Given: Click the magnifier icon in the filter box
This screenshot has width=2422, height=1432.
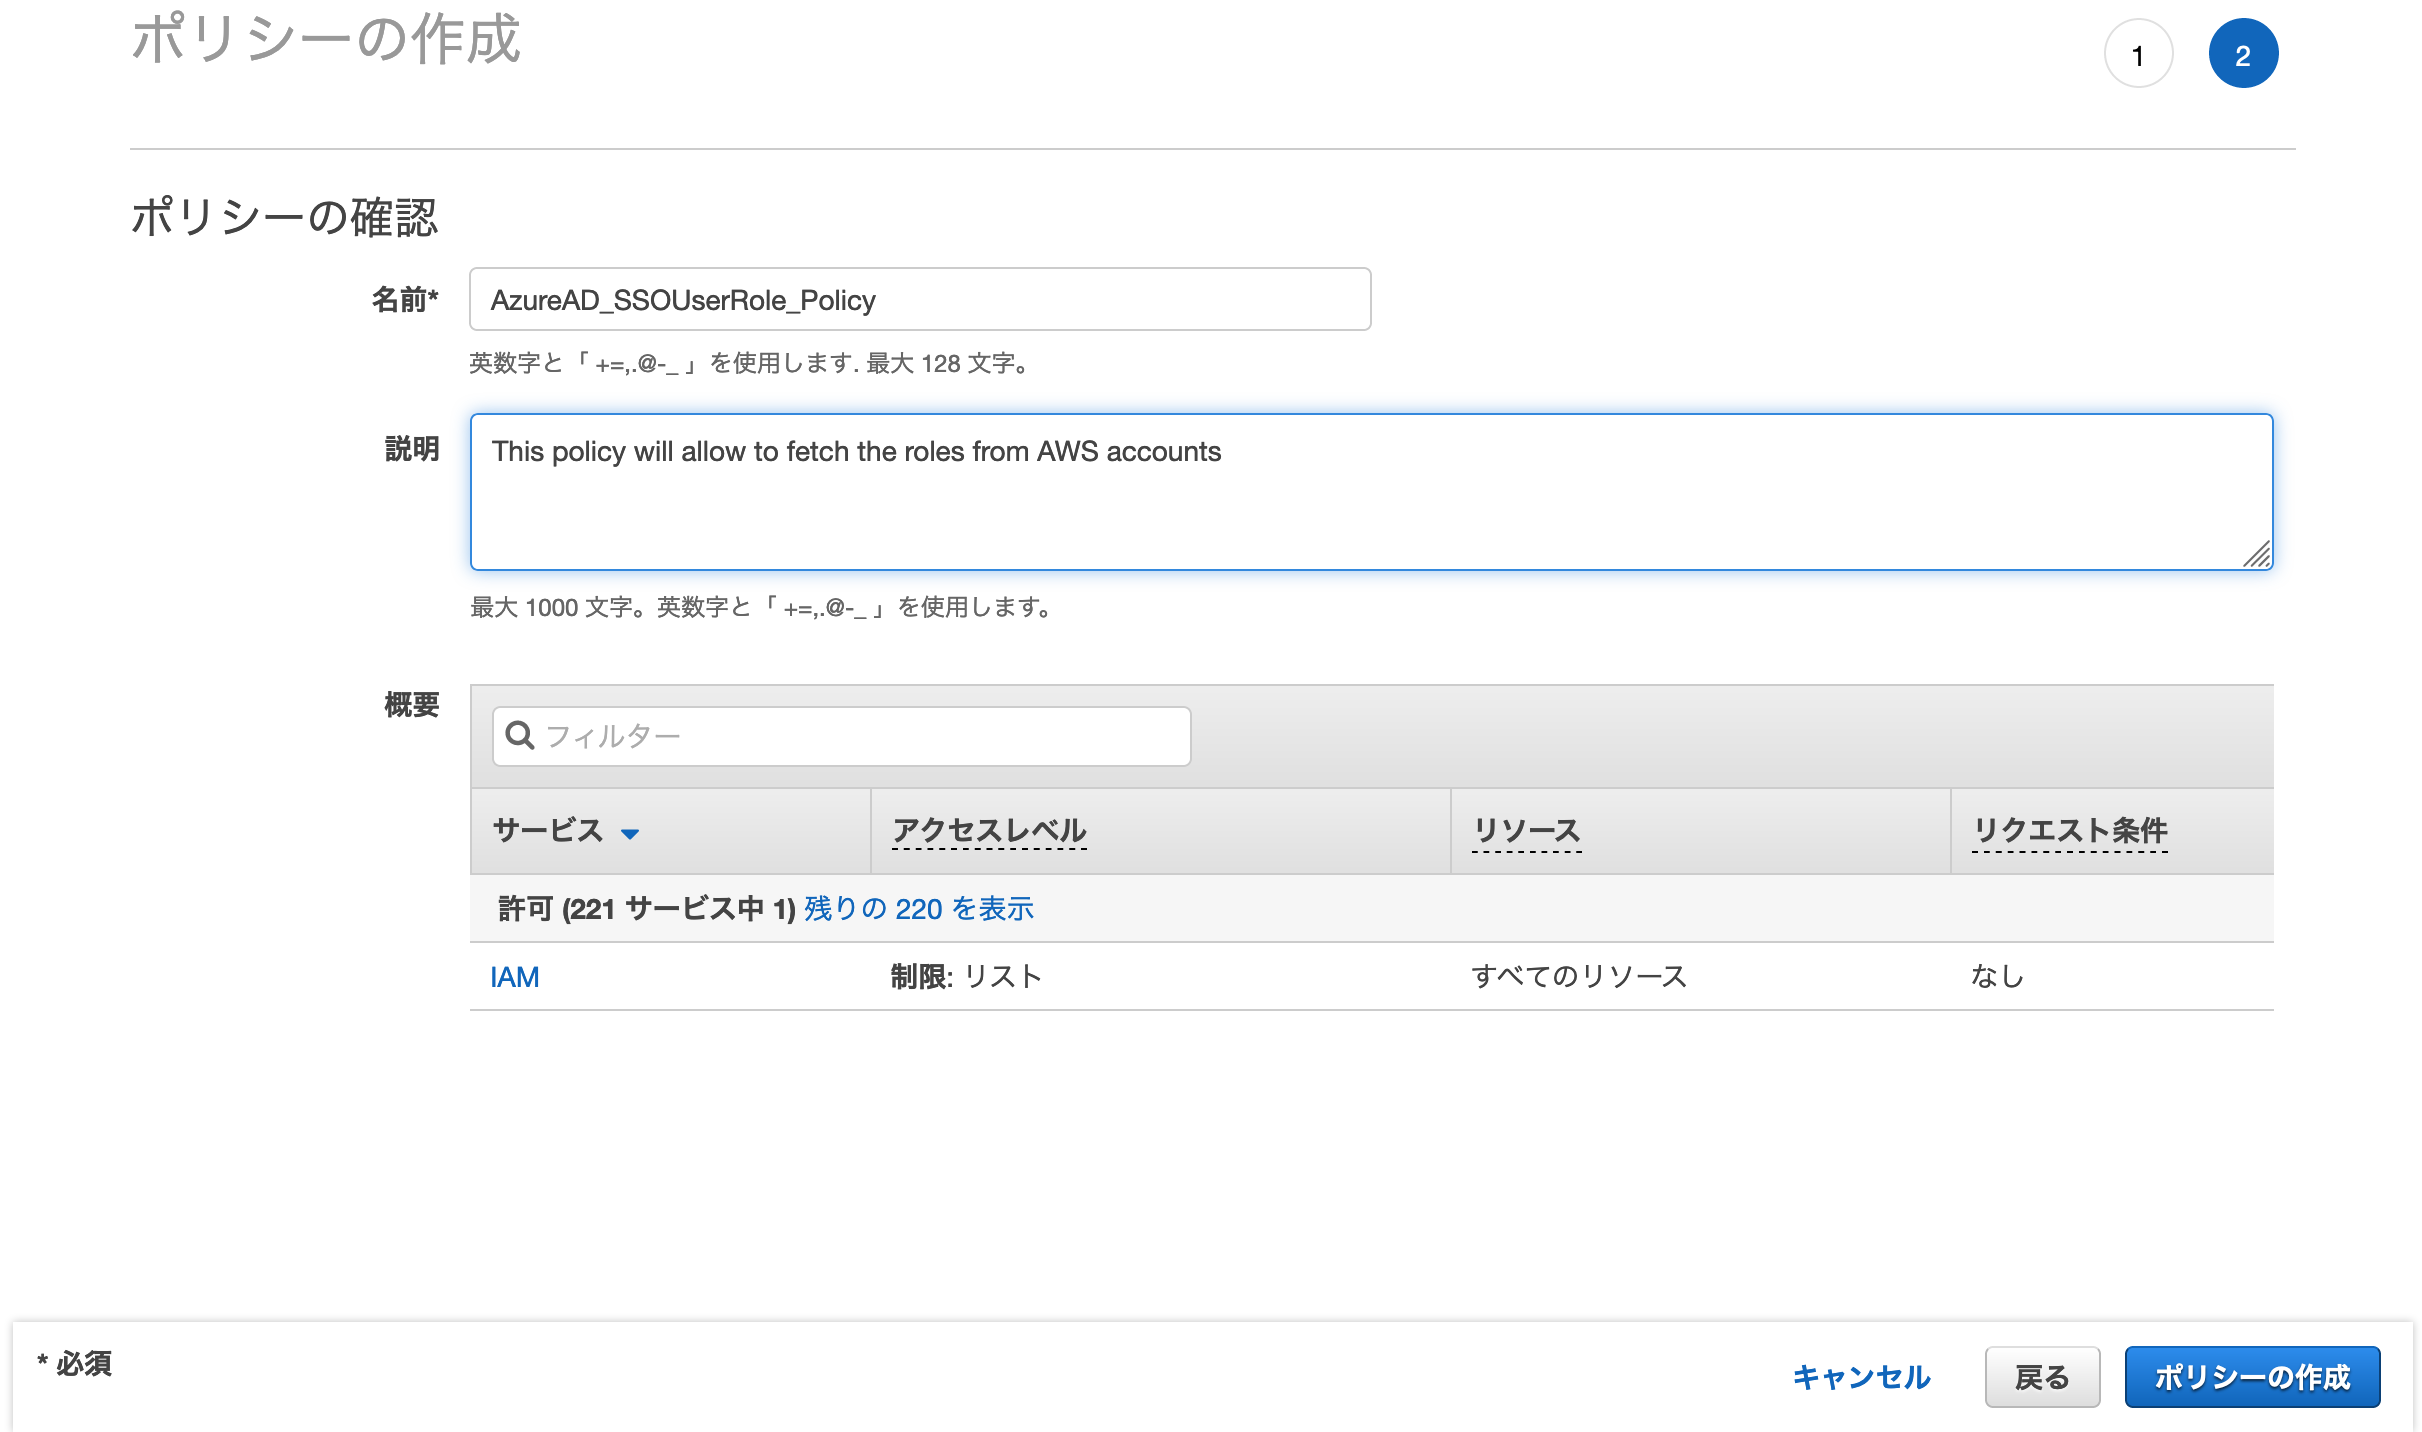Looking at the screenshot, I should point(519,736).
